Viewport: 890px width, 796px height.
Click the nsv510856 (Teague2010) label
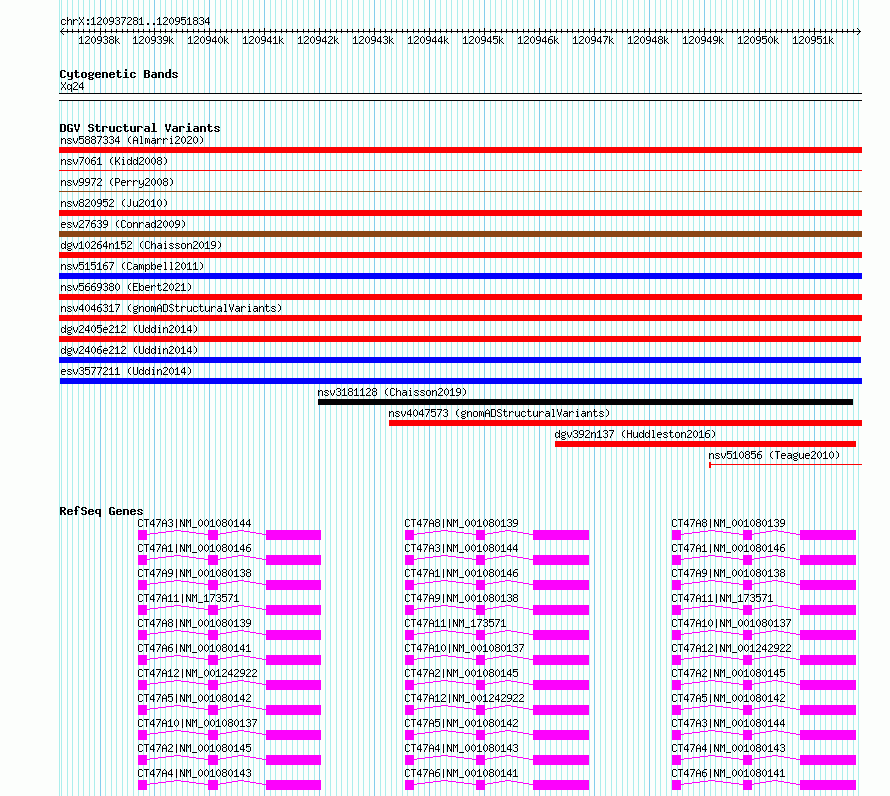774,455
